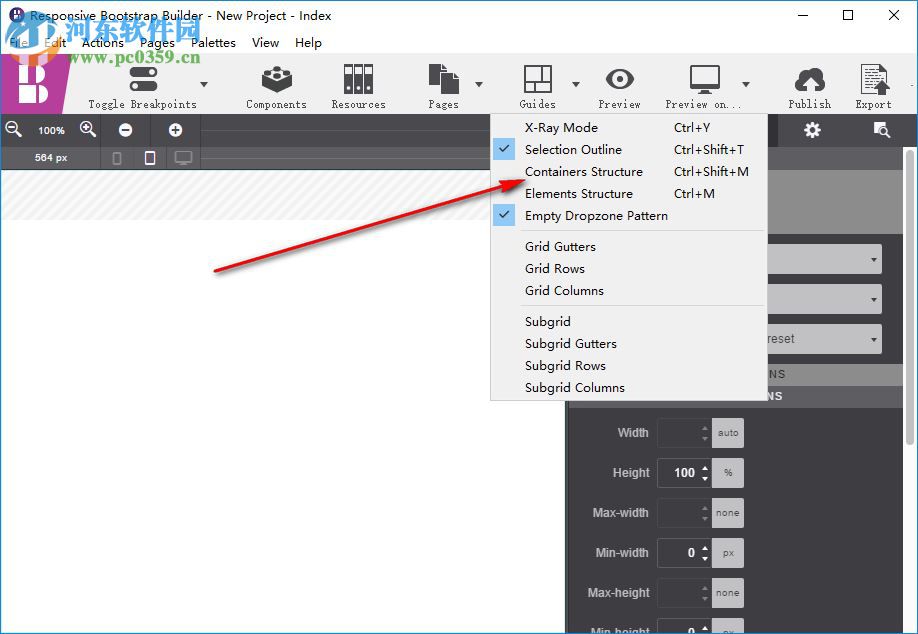Image resolution: width=918 pixels, height=634 pixels.
Task: Select the tablet viewport icon
Action: click(x=150, y=158)
